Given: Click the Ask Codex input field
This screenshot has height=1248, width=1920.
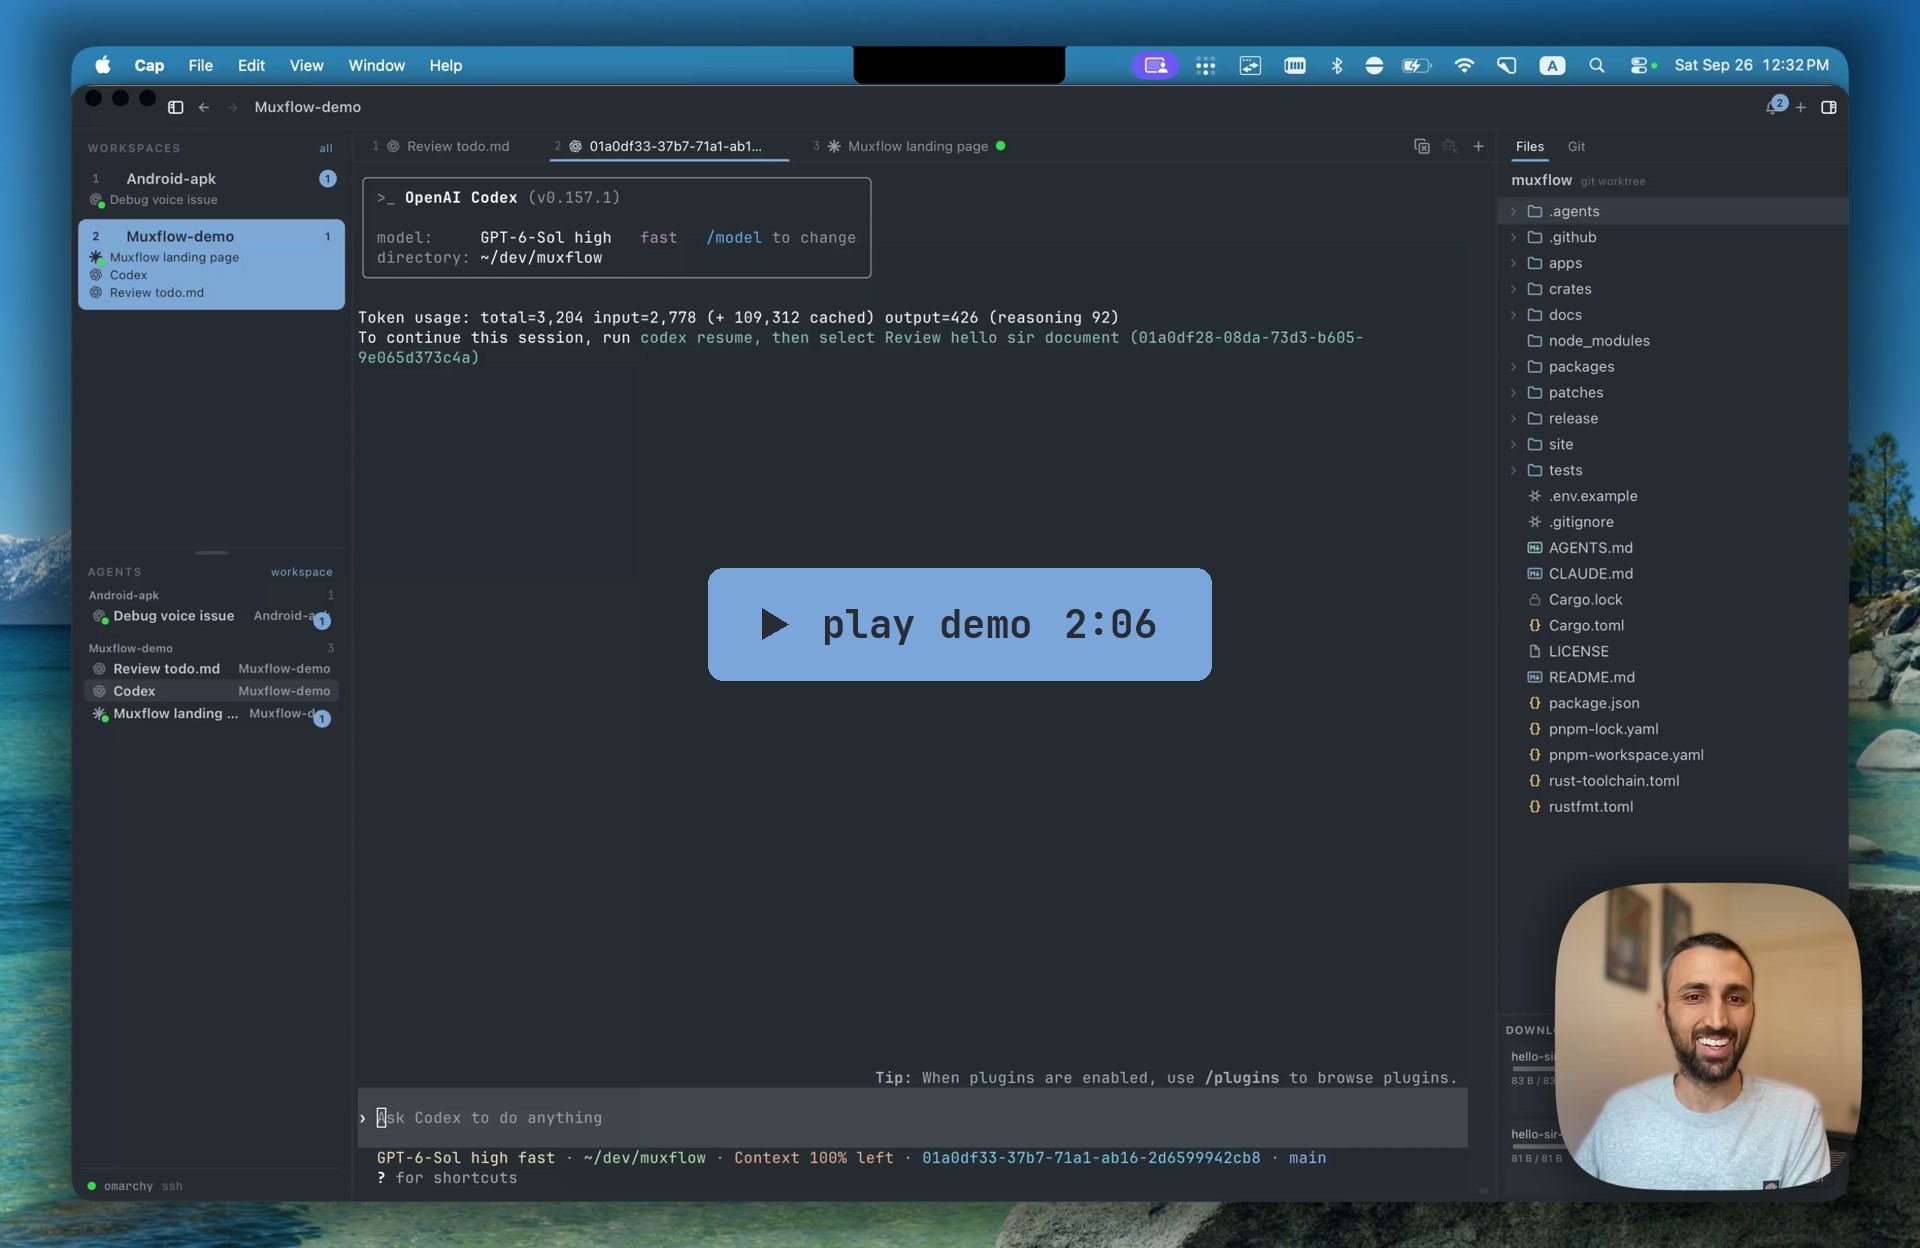Looking at the screenshot, I should [912, 1118].
